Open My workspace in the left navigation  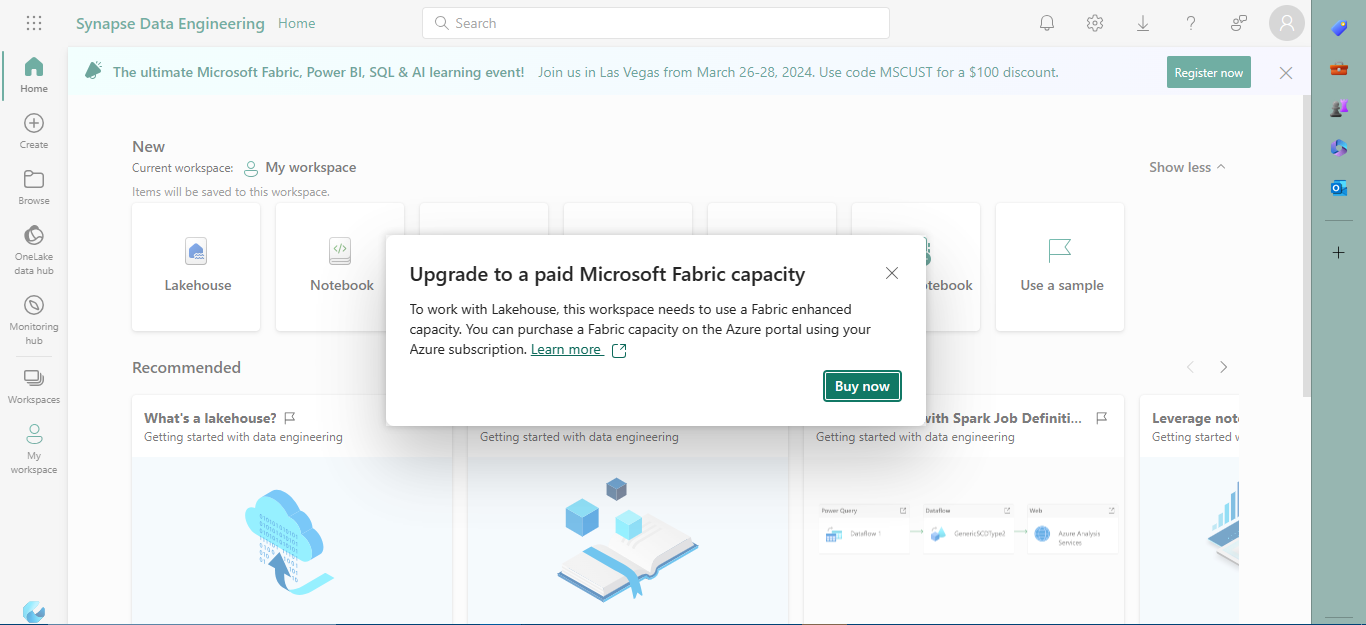(34, 448)
